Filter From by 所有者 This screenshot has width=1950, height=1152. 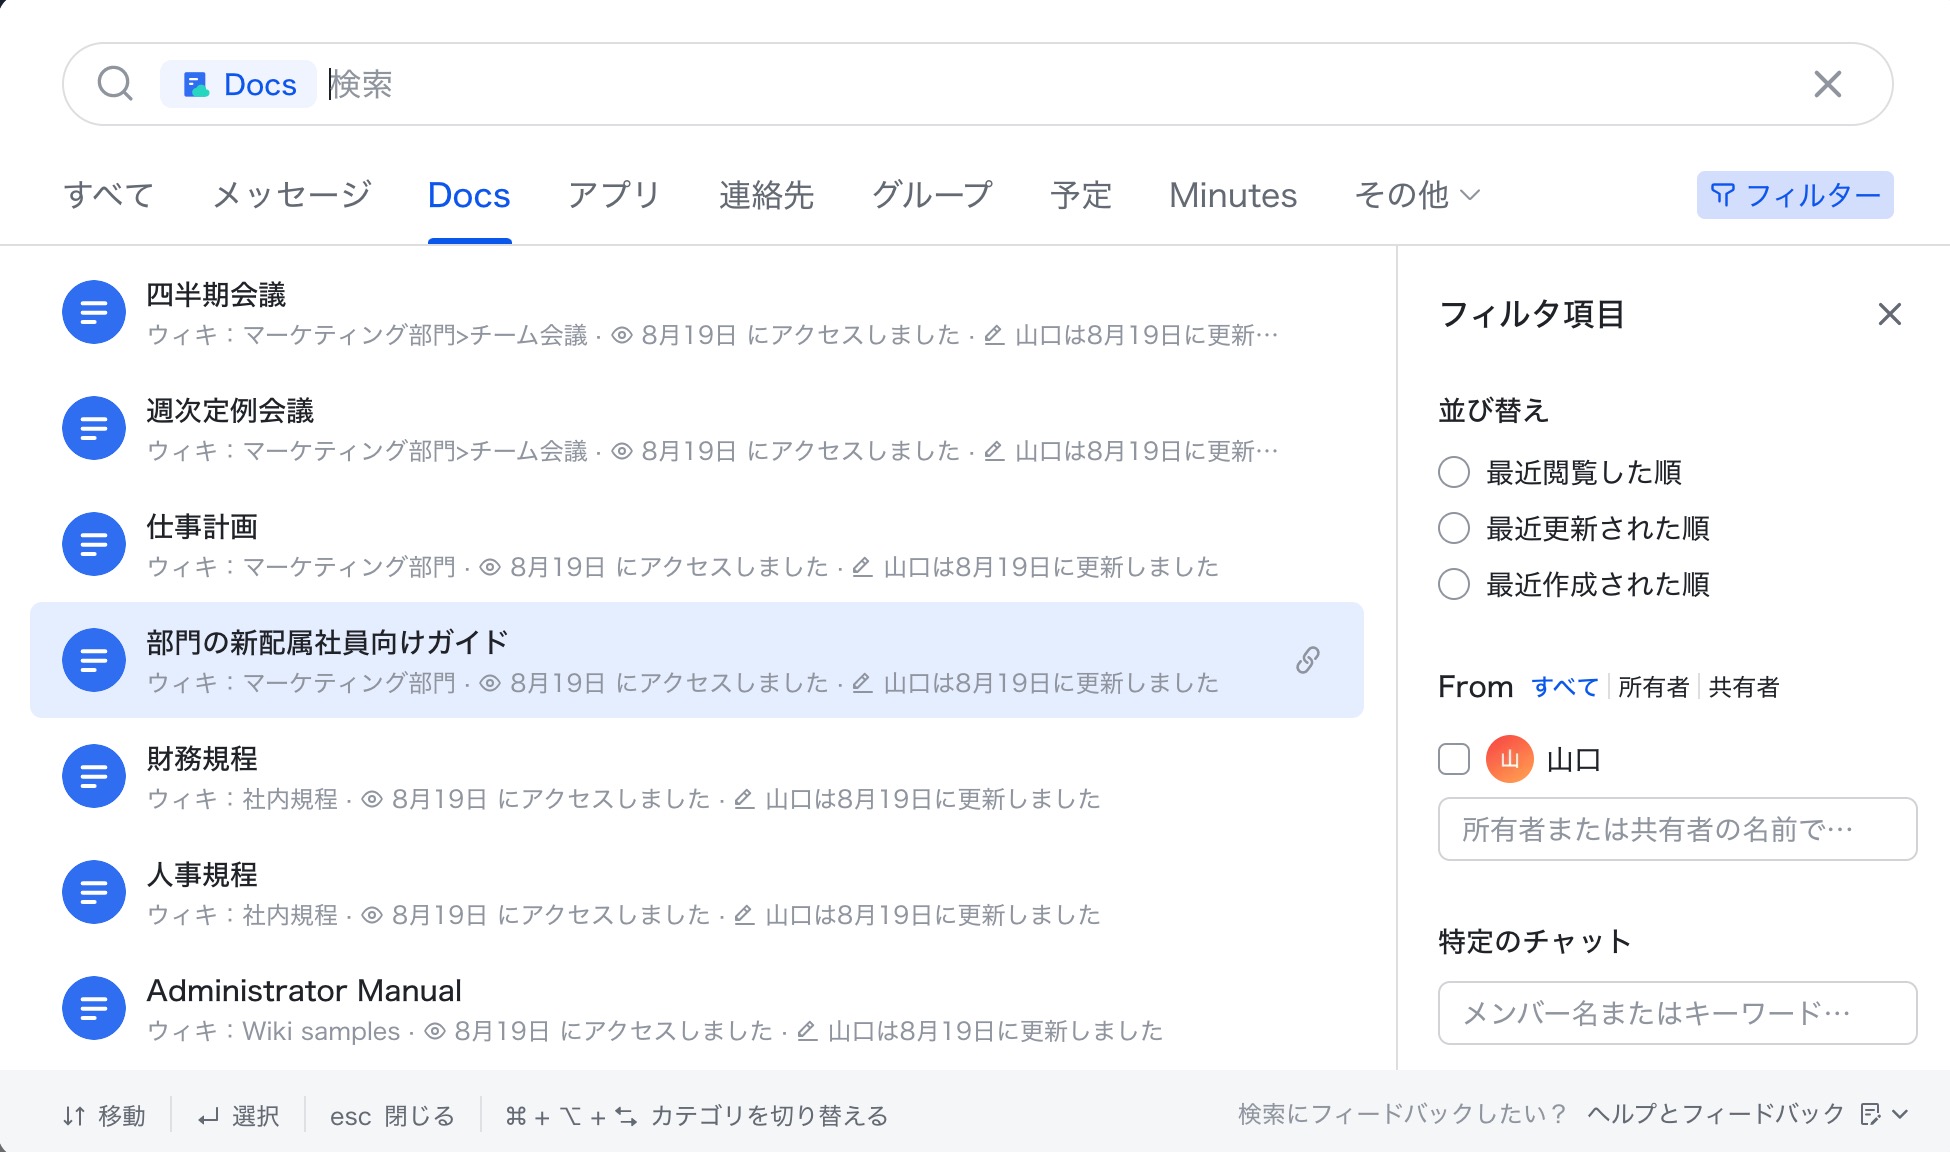pyautogui.click(x=1652, y=687)
